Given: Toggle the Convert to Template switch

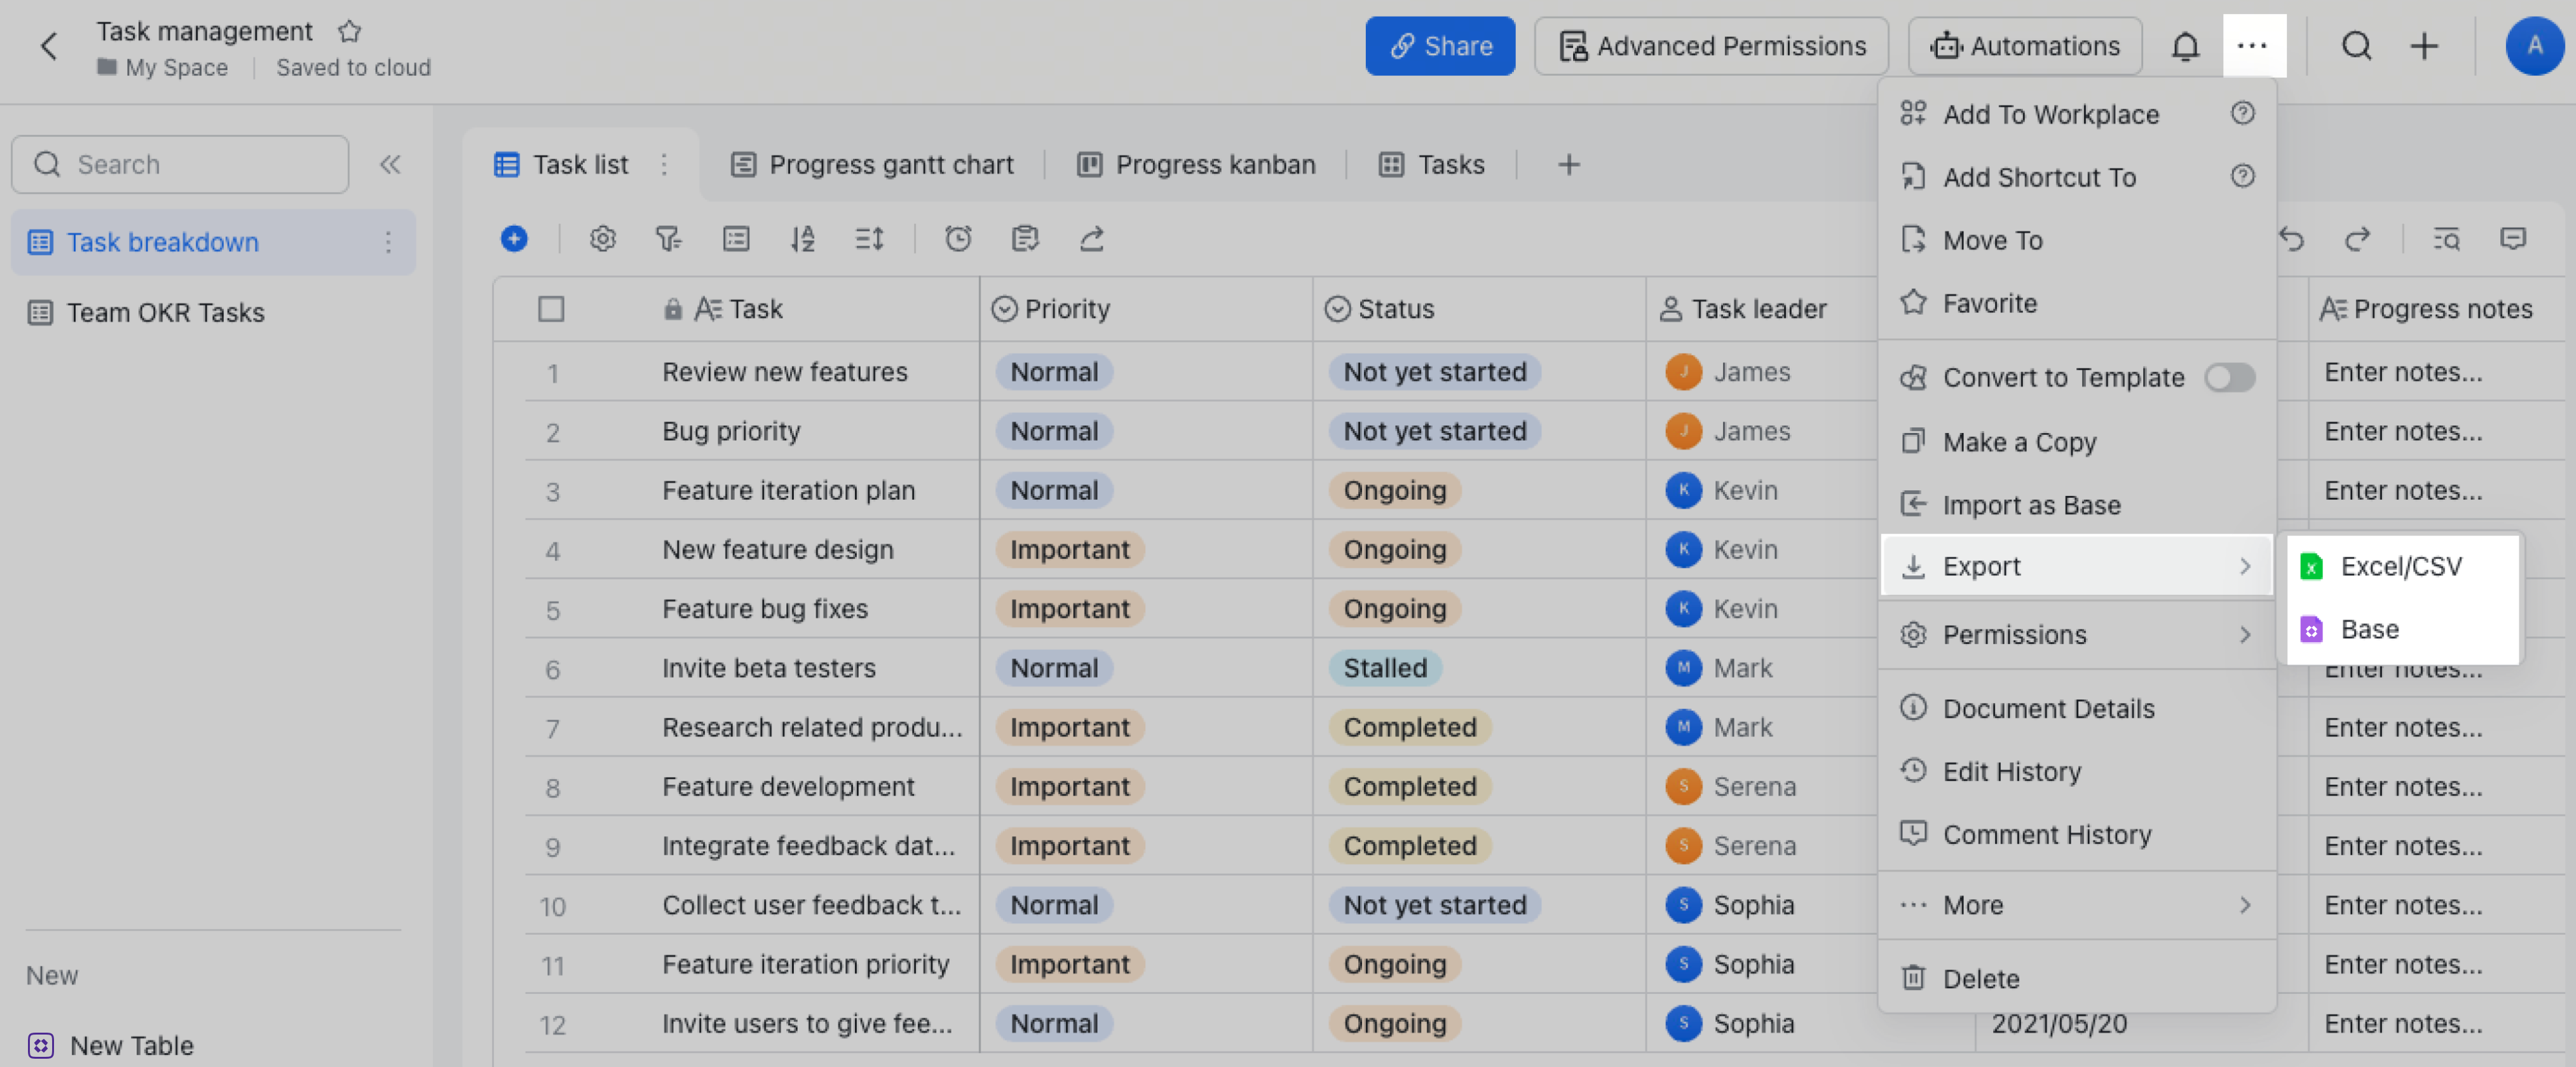Looking at the screenshot, I should [x=2229, y=377].
